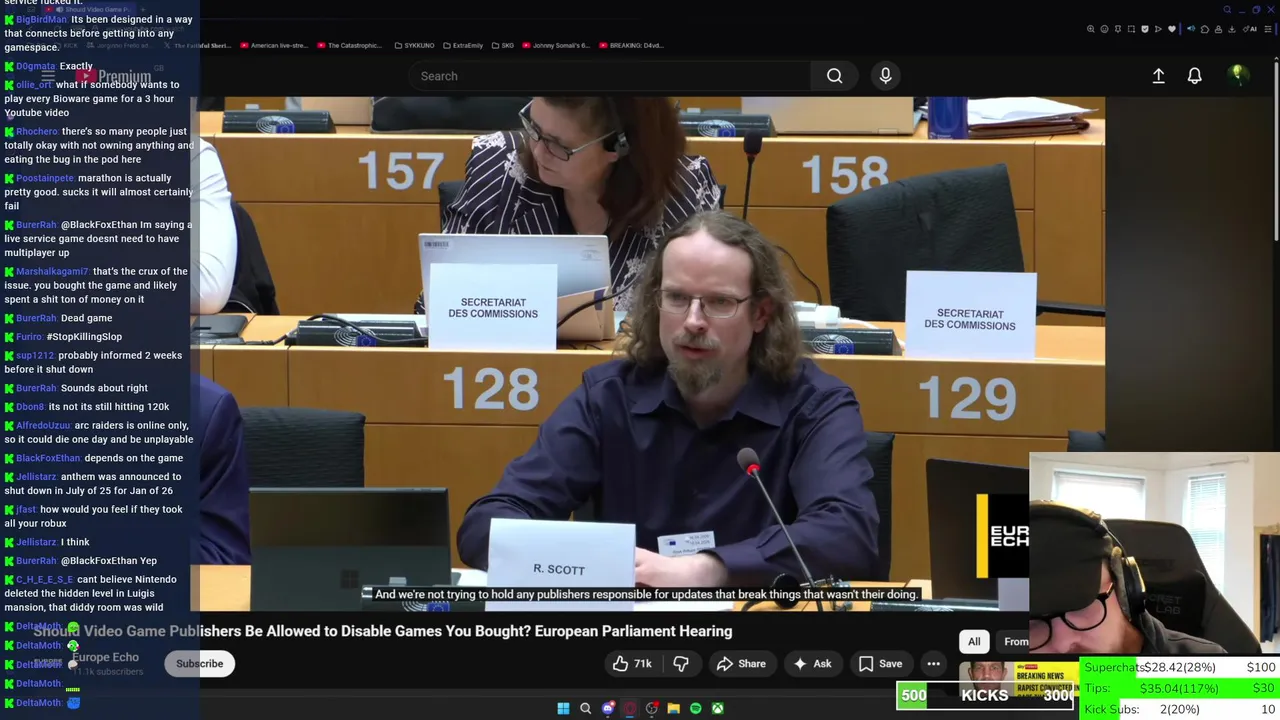The height and width of the screenshot is (720, 1280).
Task: Open the browser zoom magnifier icon
Action: pyautogui.click(x=1091, y=29)
